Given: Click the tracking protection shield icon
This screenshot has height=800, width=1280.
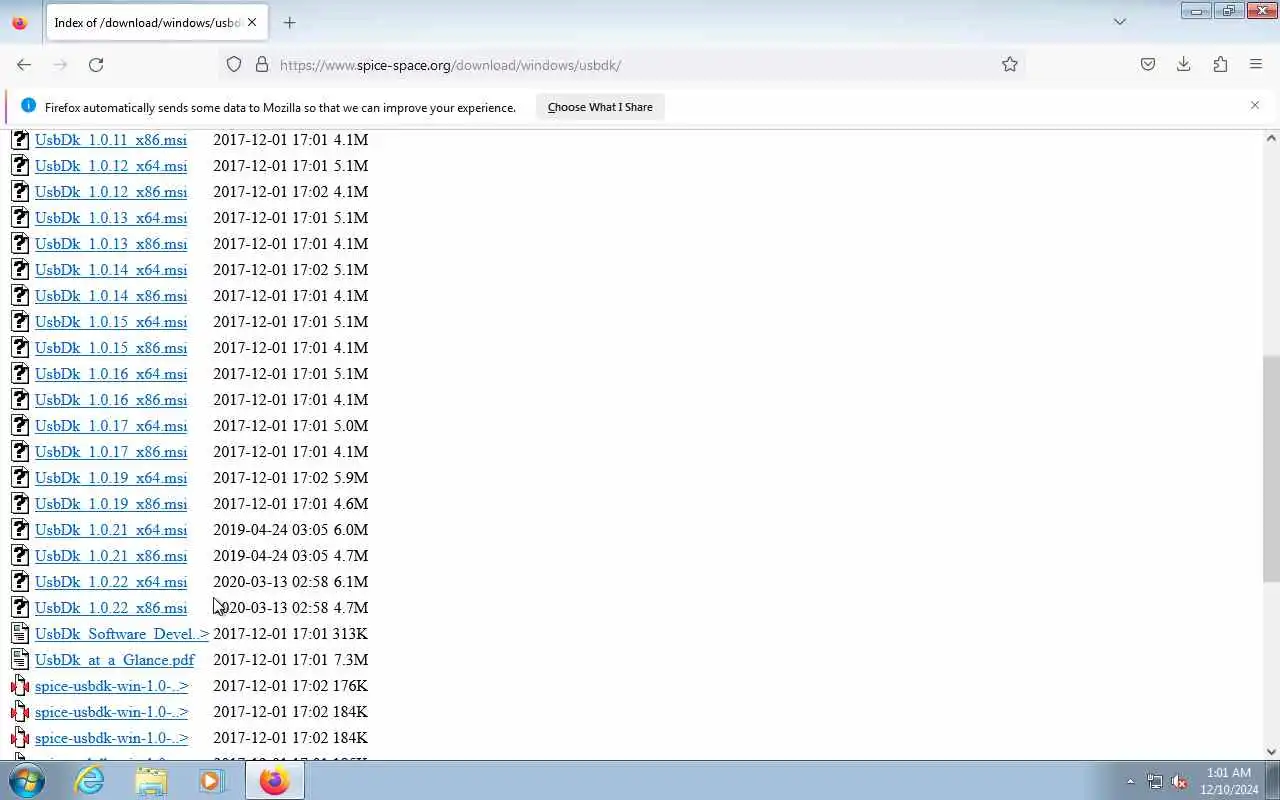Looking at the screenshot, I should click(234, 64).
